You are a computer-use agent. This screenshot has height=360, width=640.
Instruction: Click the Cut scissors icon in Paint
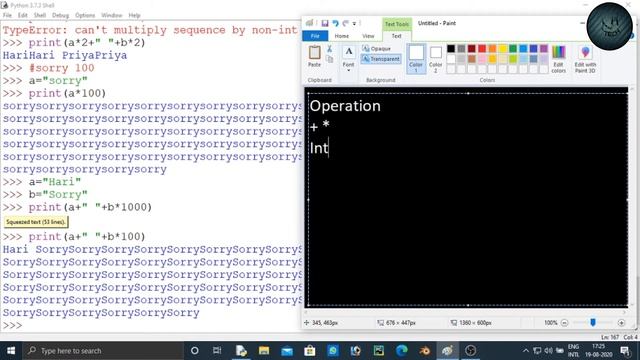[x=329, y=49]
